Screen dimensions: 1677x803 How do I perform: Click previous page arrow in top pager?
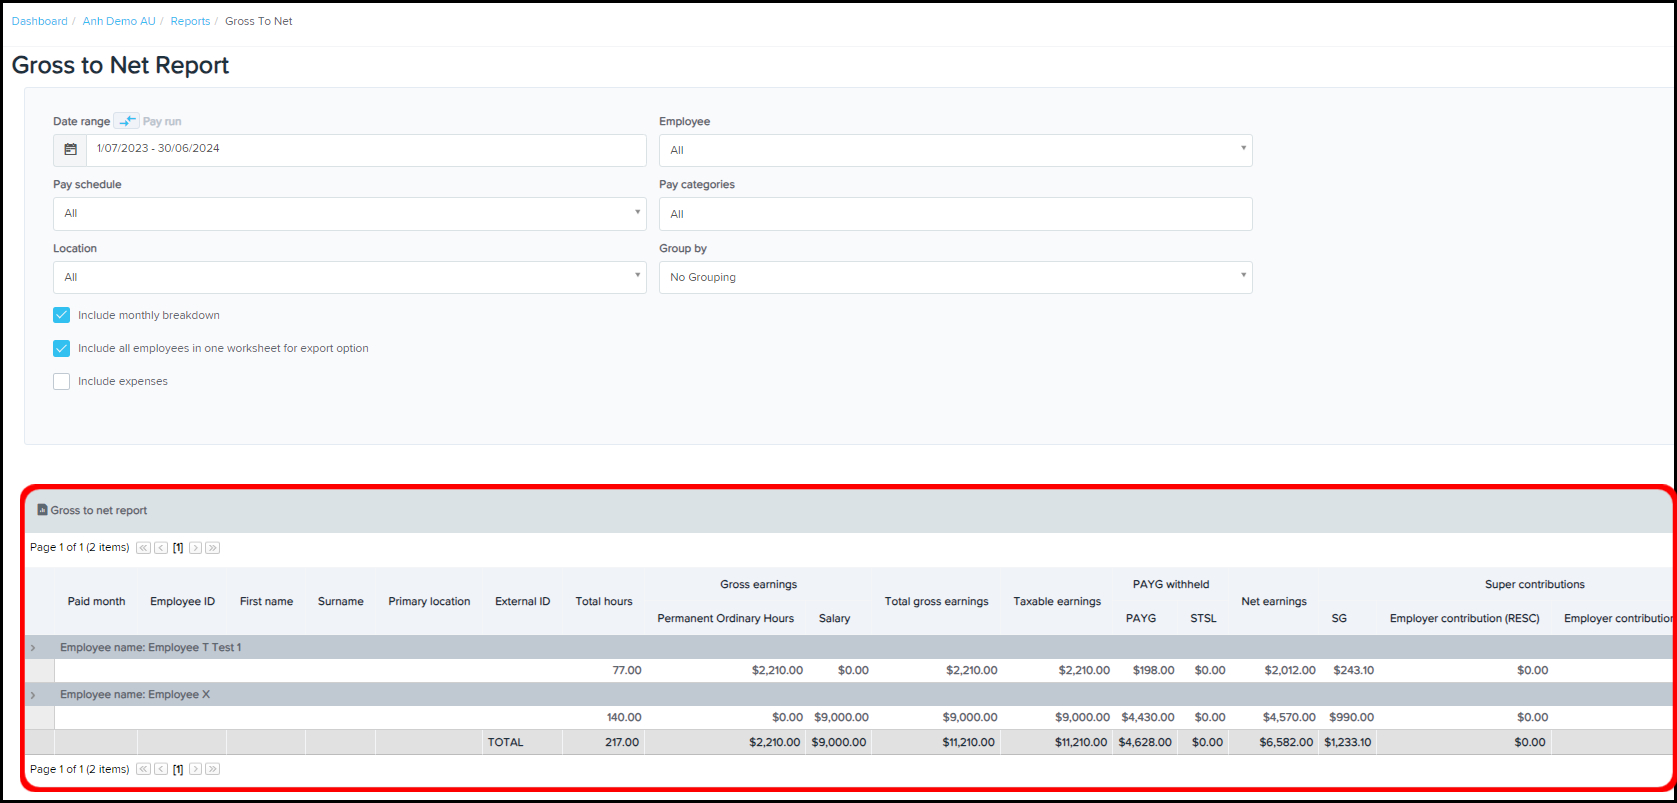[x=161, y=548]
